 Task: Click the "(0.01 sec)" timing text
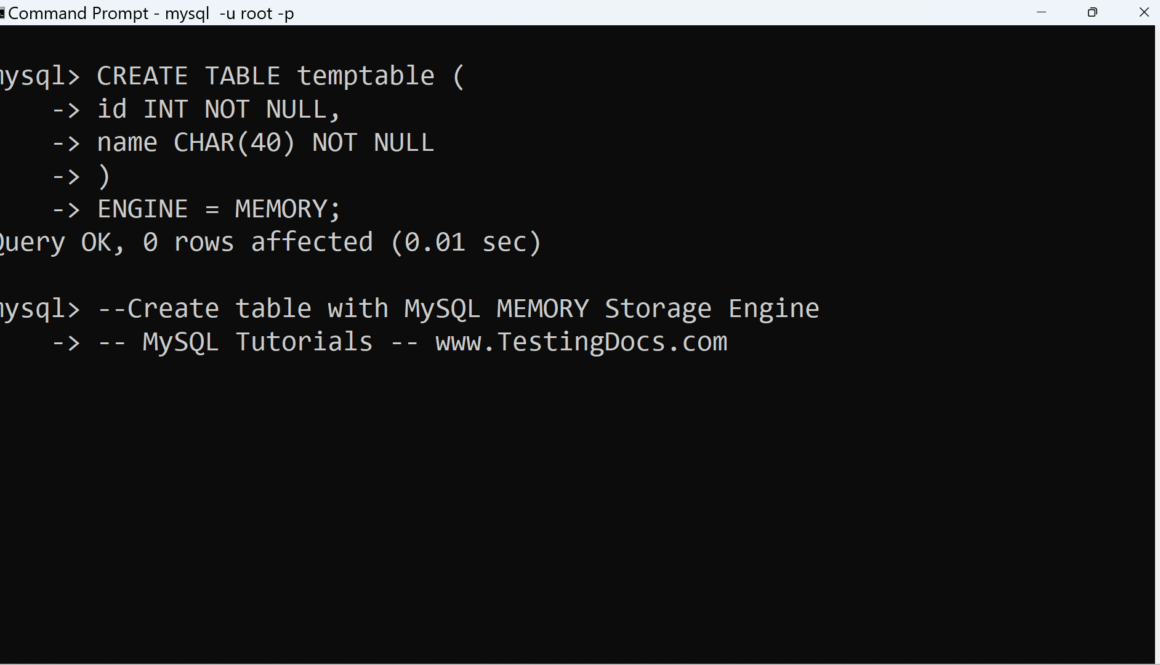[465, 242]
